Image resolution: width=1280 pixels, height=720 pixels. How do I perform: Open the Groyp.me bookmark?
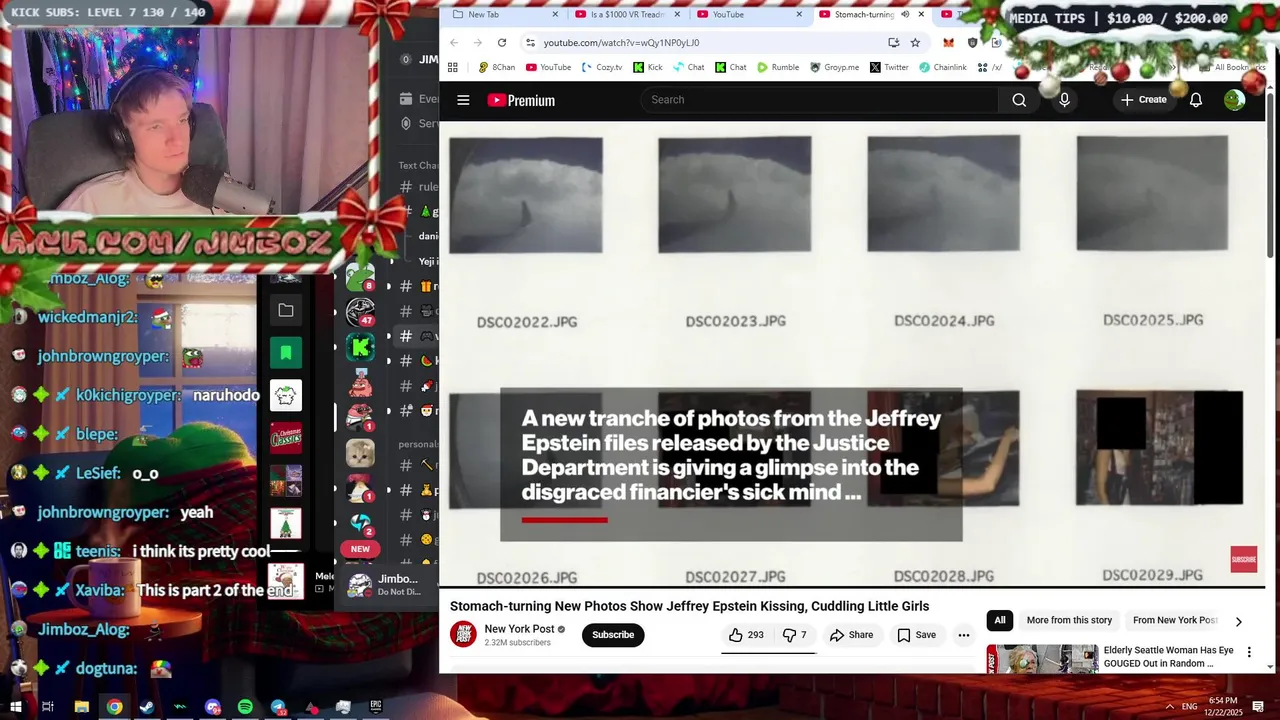pos(834,67)
